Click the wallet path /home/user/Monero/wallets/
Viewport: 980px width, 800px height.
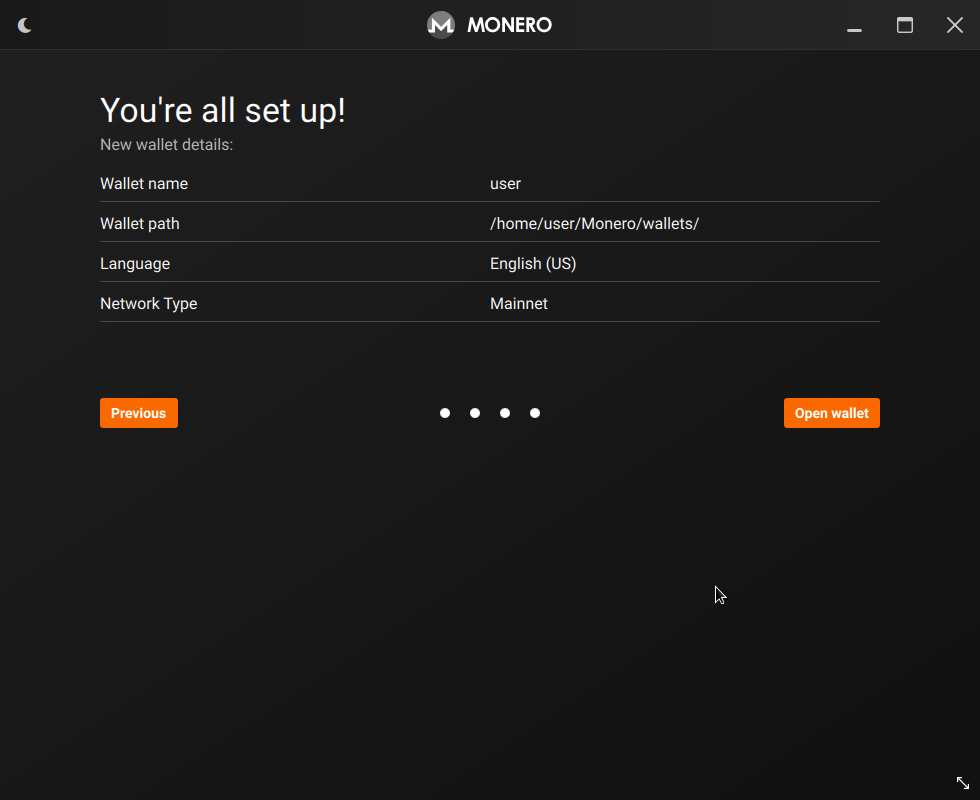point(594,224)
